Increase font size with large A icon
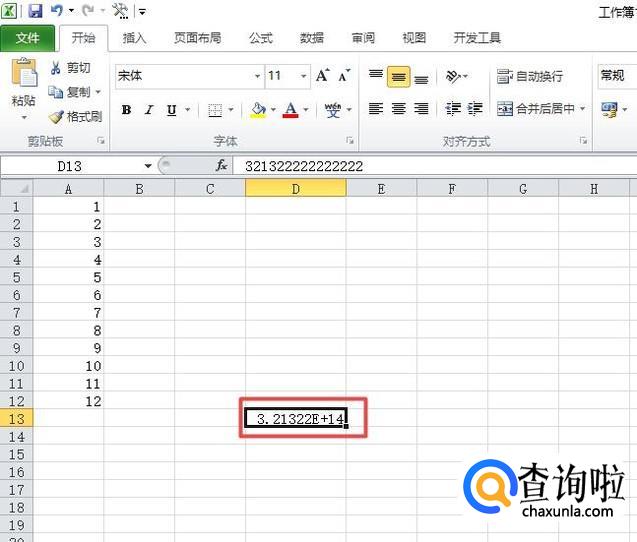 323,75
